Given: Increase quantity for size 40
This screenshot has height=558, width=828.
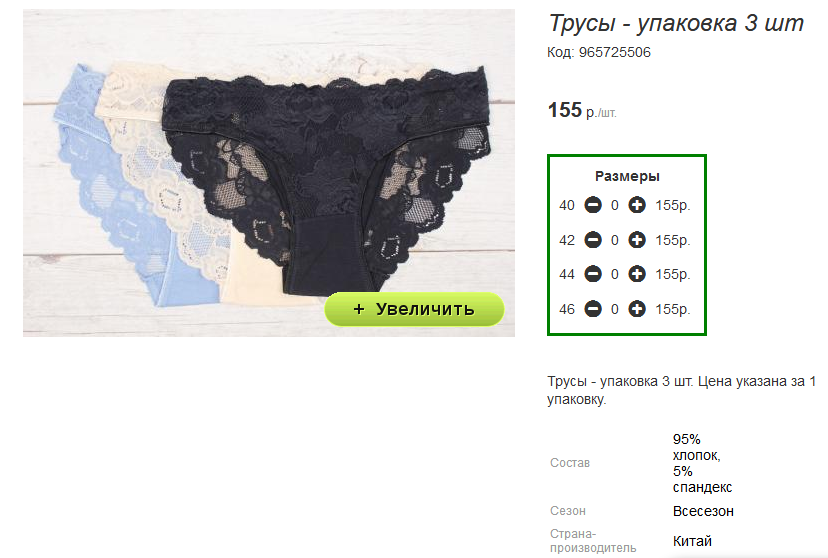Looking at the screenshot, I should click(x=637, y=205).
